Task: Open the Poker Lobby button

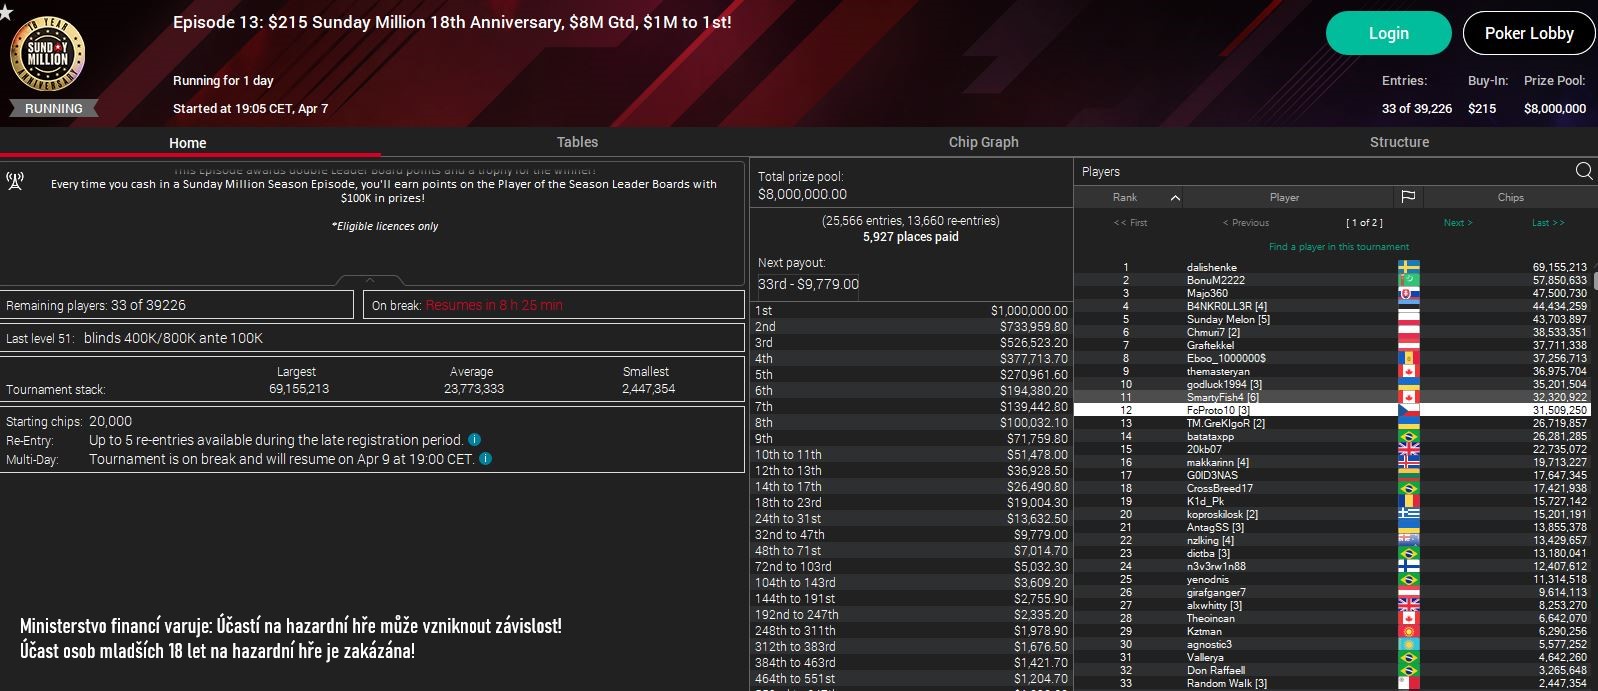Action: point(1529,33)
